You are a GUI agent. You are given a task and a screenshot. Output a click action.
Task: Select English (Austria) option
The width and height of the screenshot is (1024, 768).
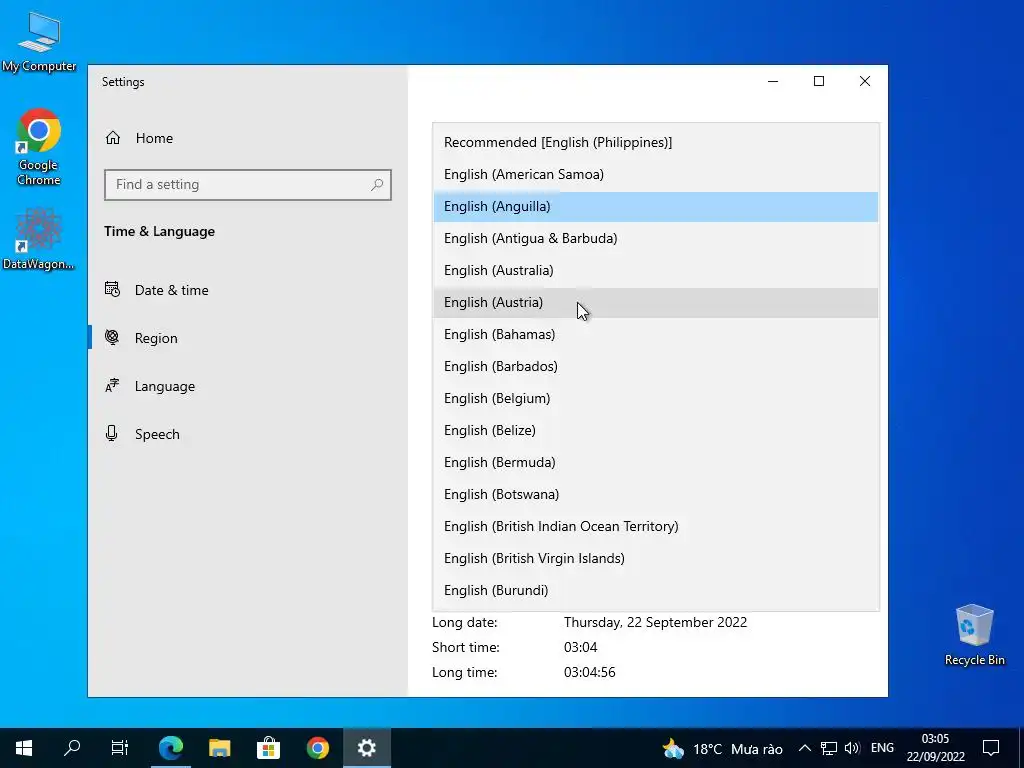656,302
